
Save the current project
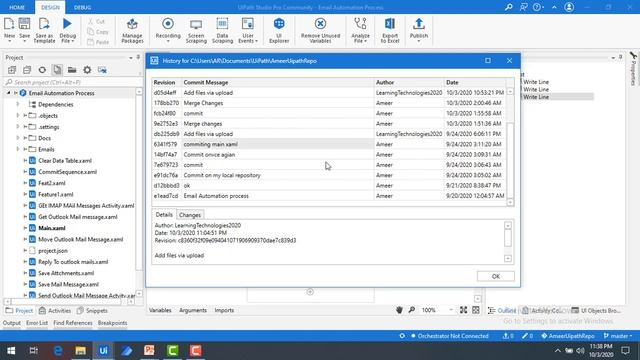pyautogui.click(x=24, y=29)
